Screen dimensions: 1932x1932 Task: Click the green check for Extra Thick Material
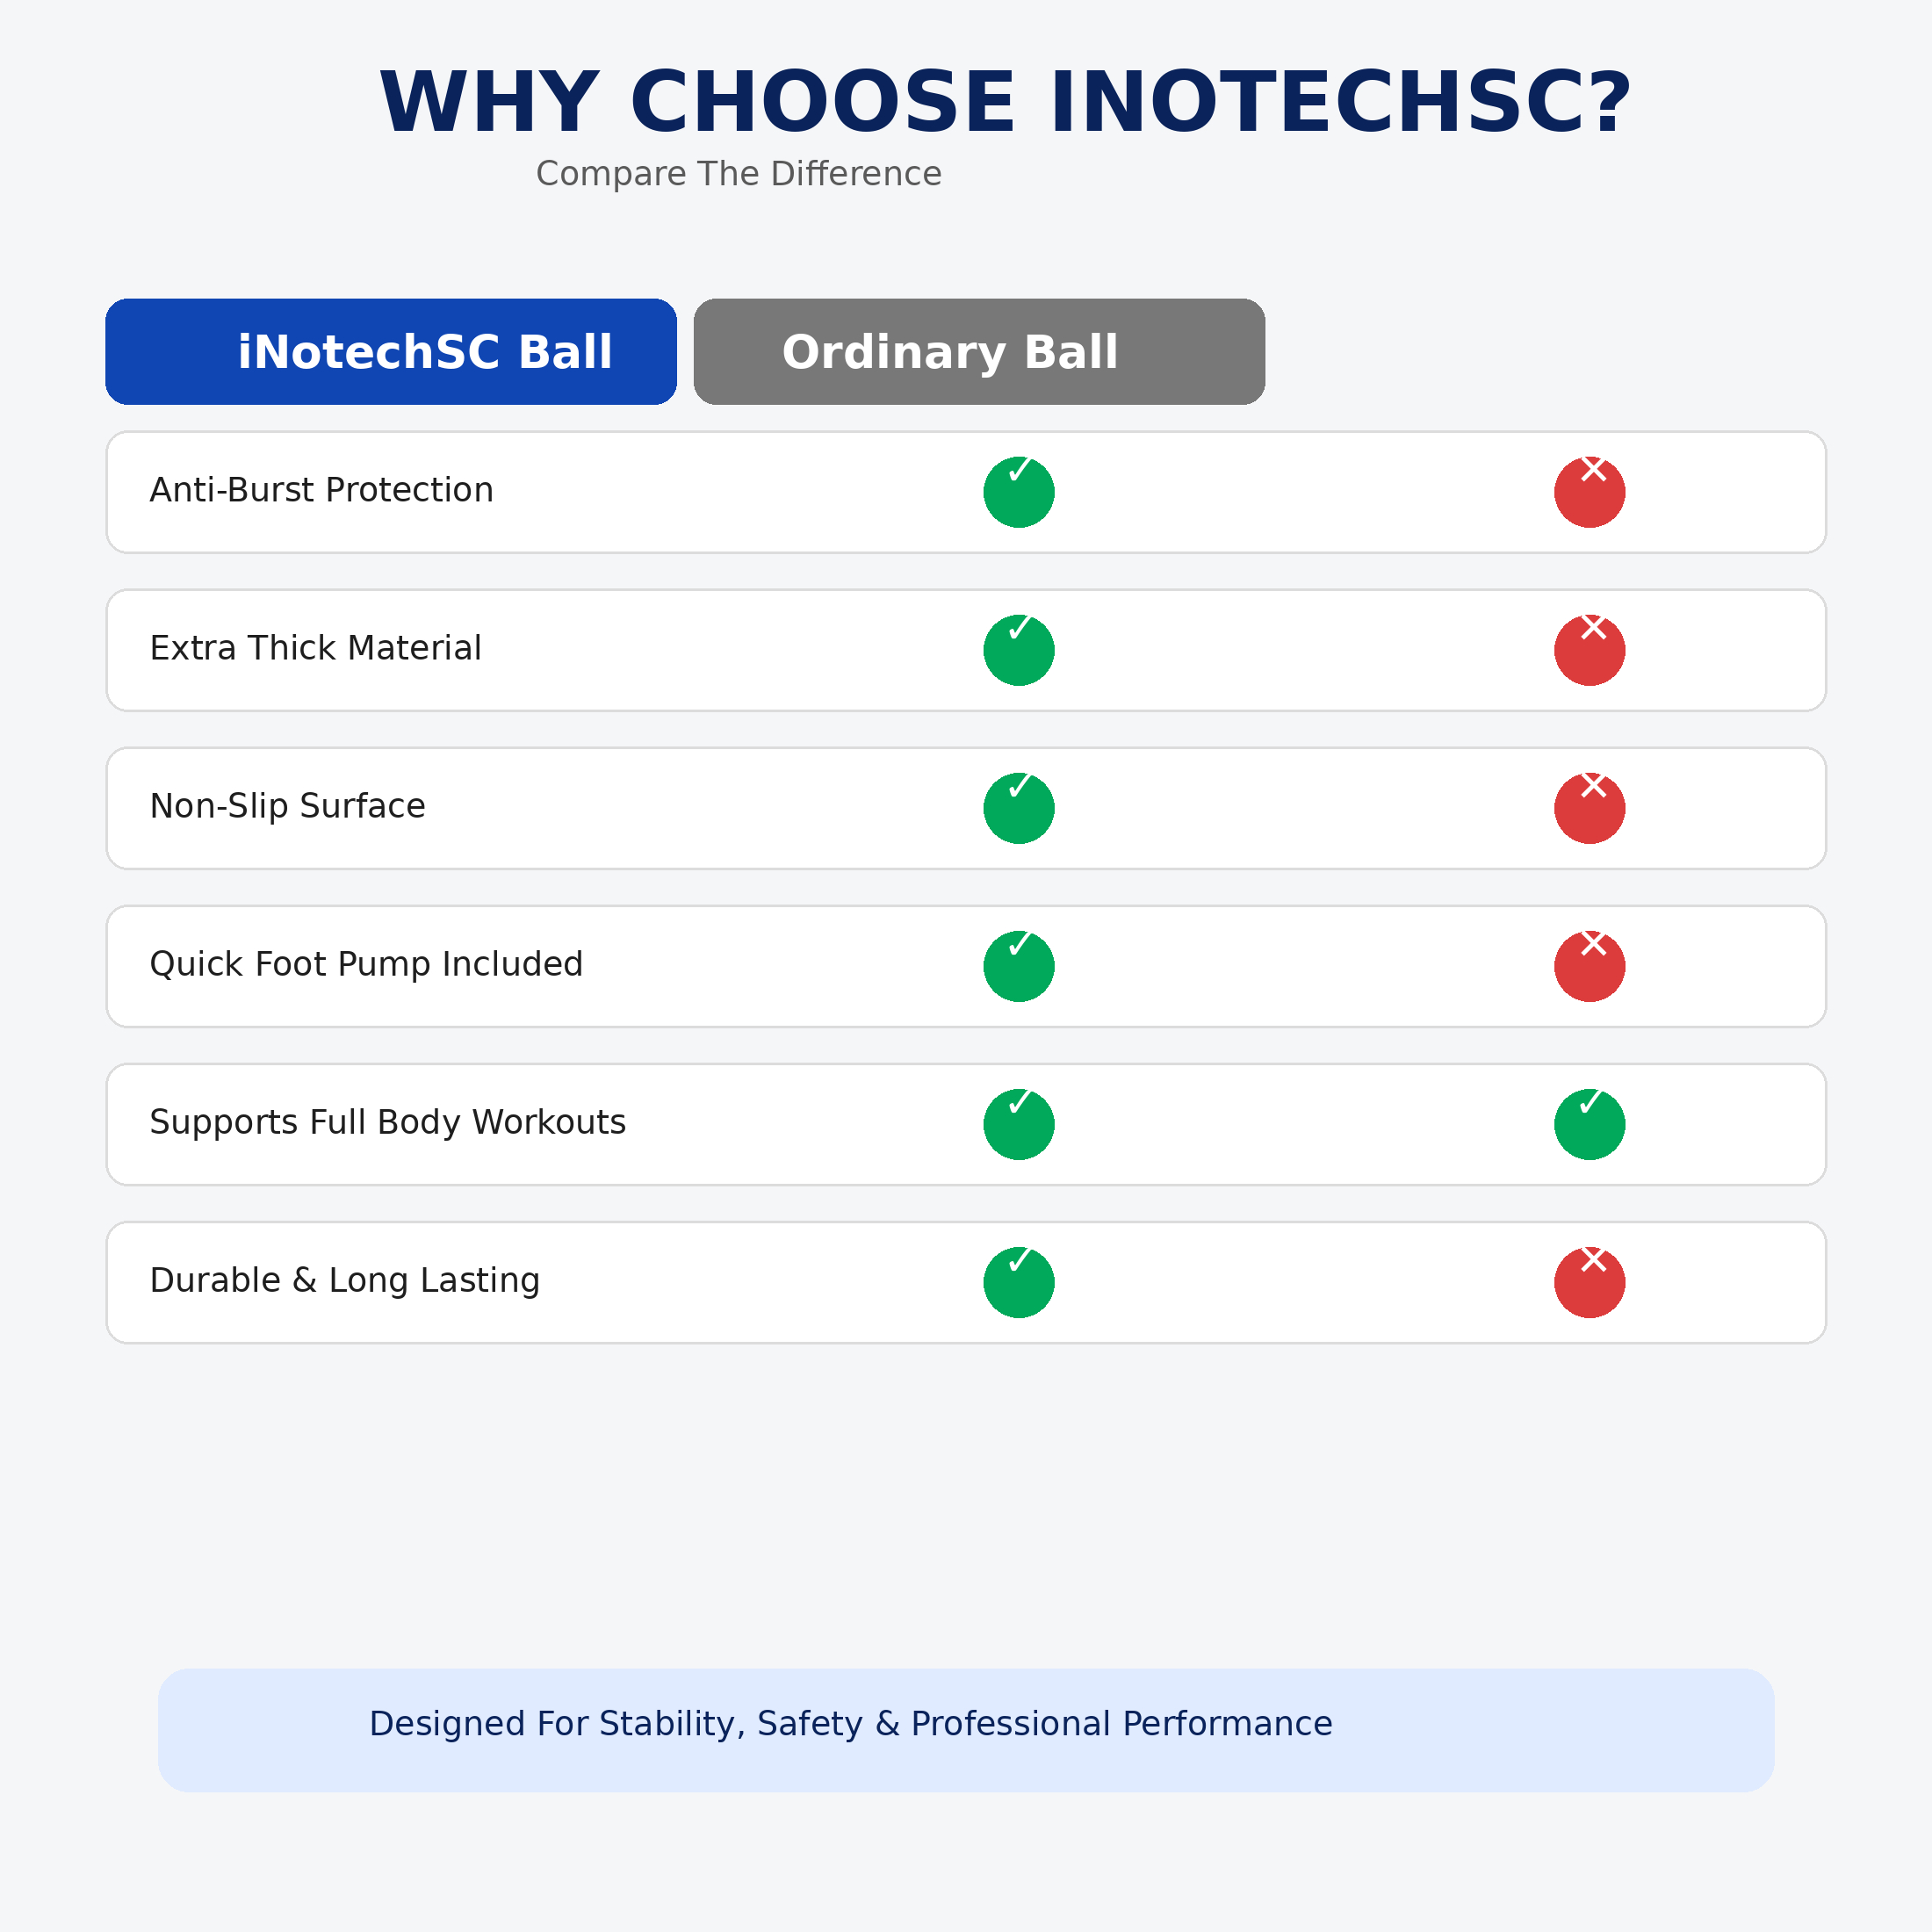coord(1019,650)
